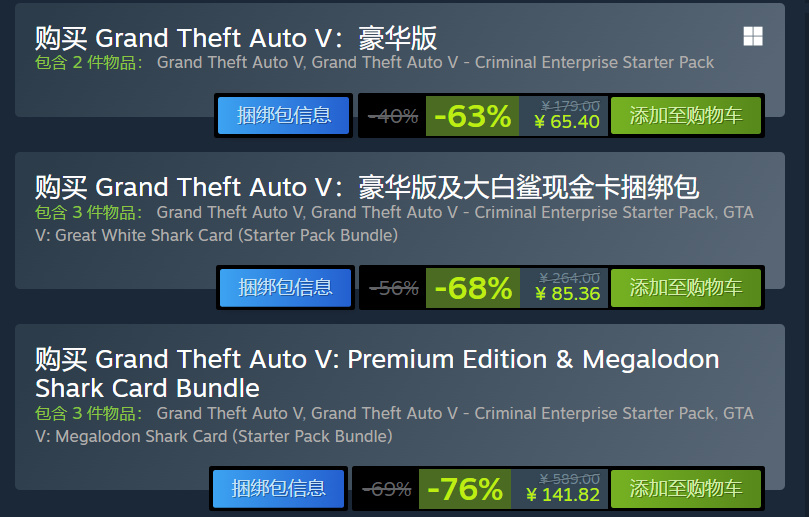Viewport: 809px width, 517px height.
Task: Open bundle info for 大白鲨现金卡捆绑包
Action: (285, 288)
